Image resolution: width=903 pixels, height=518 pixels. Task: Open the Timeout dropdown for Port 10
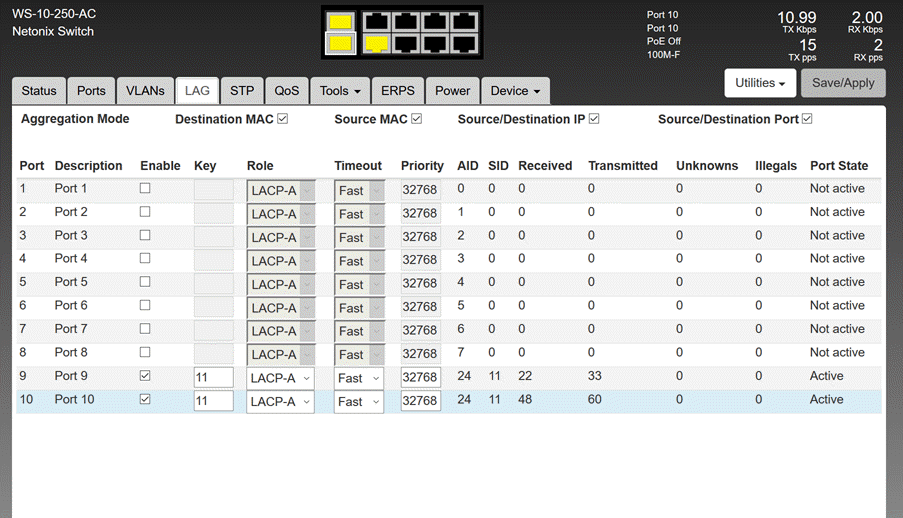359,401
